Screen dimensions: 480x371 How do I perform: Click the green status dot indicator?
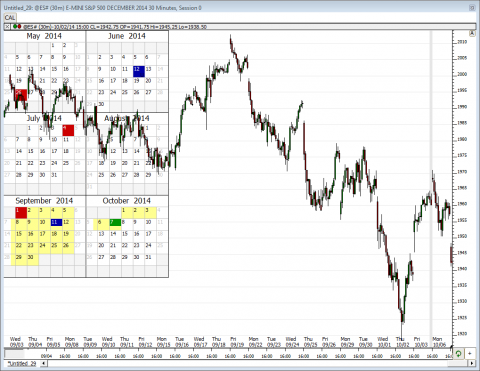click(15, 26)
